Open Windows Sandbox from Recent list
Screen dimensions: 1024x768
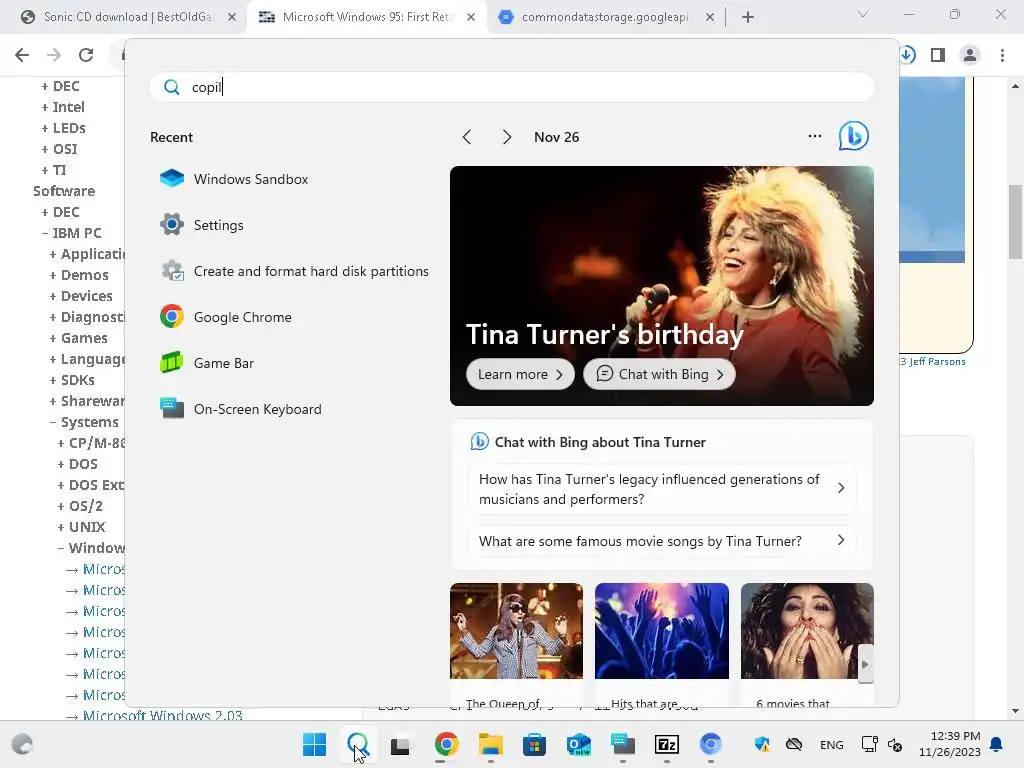235,179
